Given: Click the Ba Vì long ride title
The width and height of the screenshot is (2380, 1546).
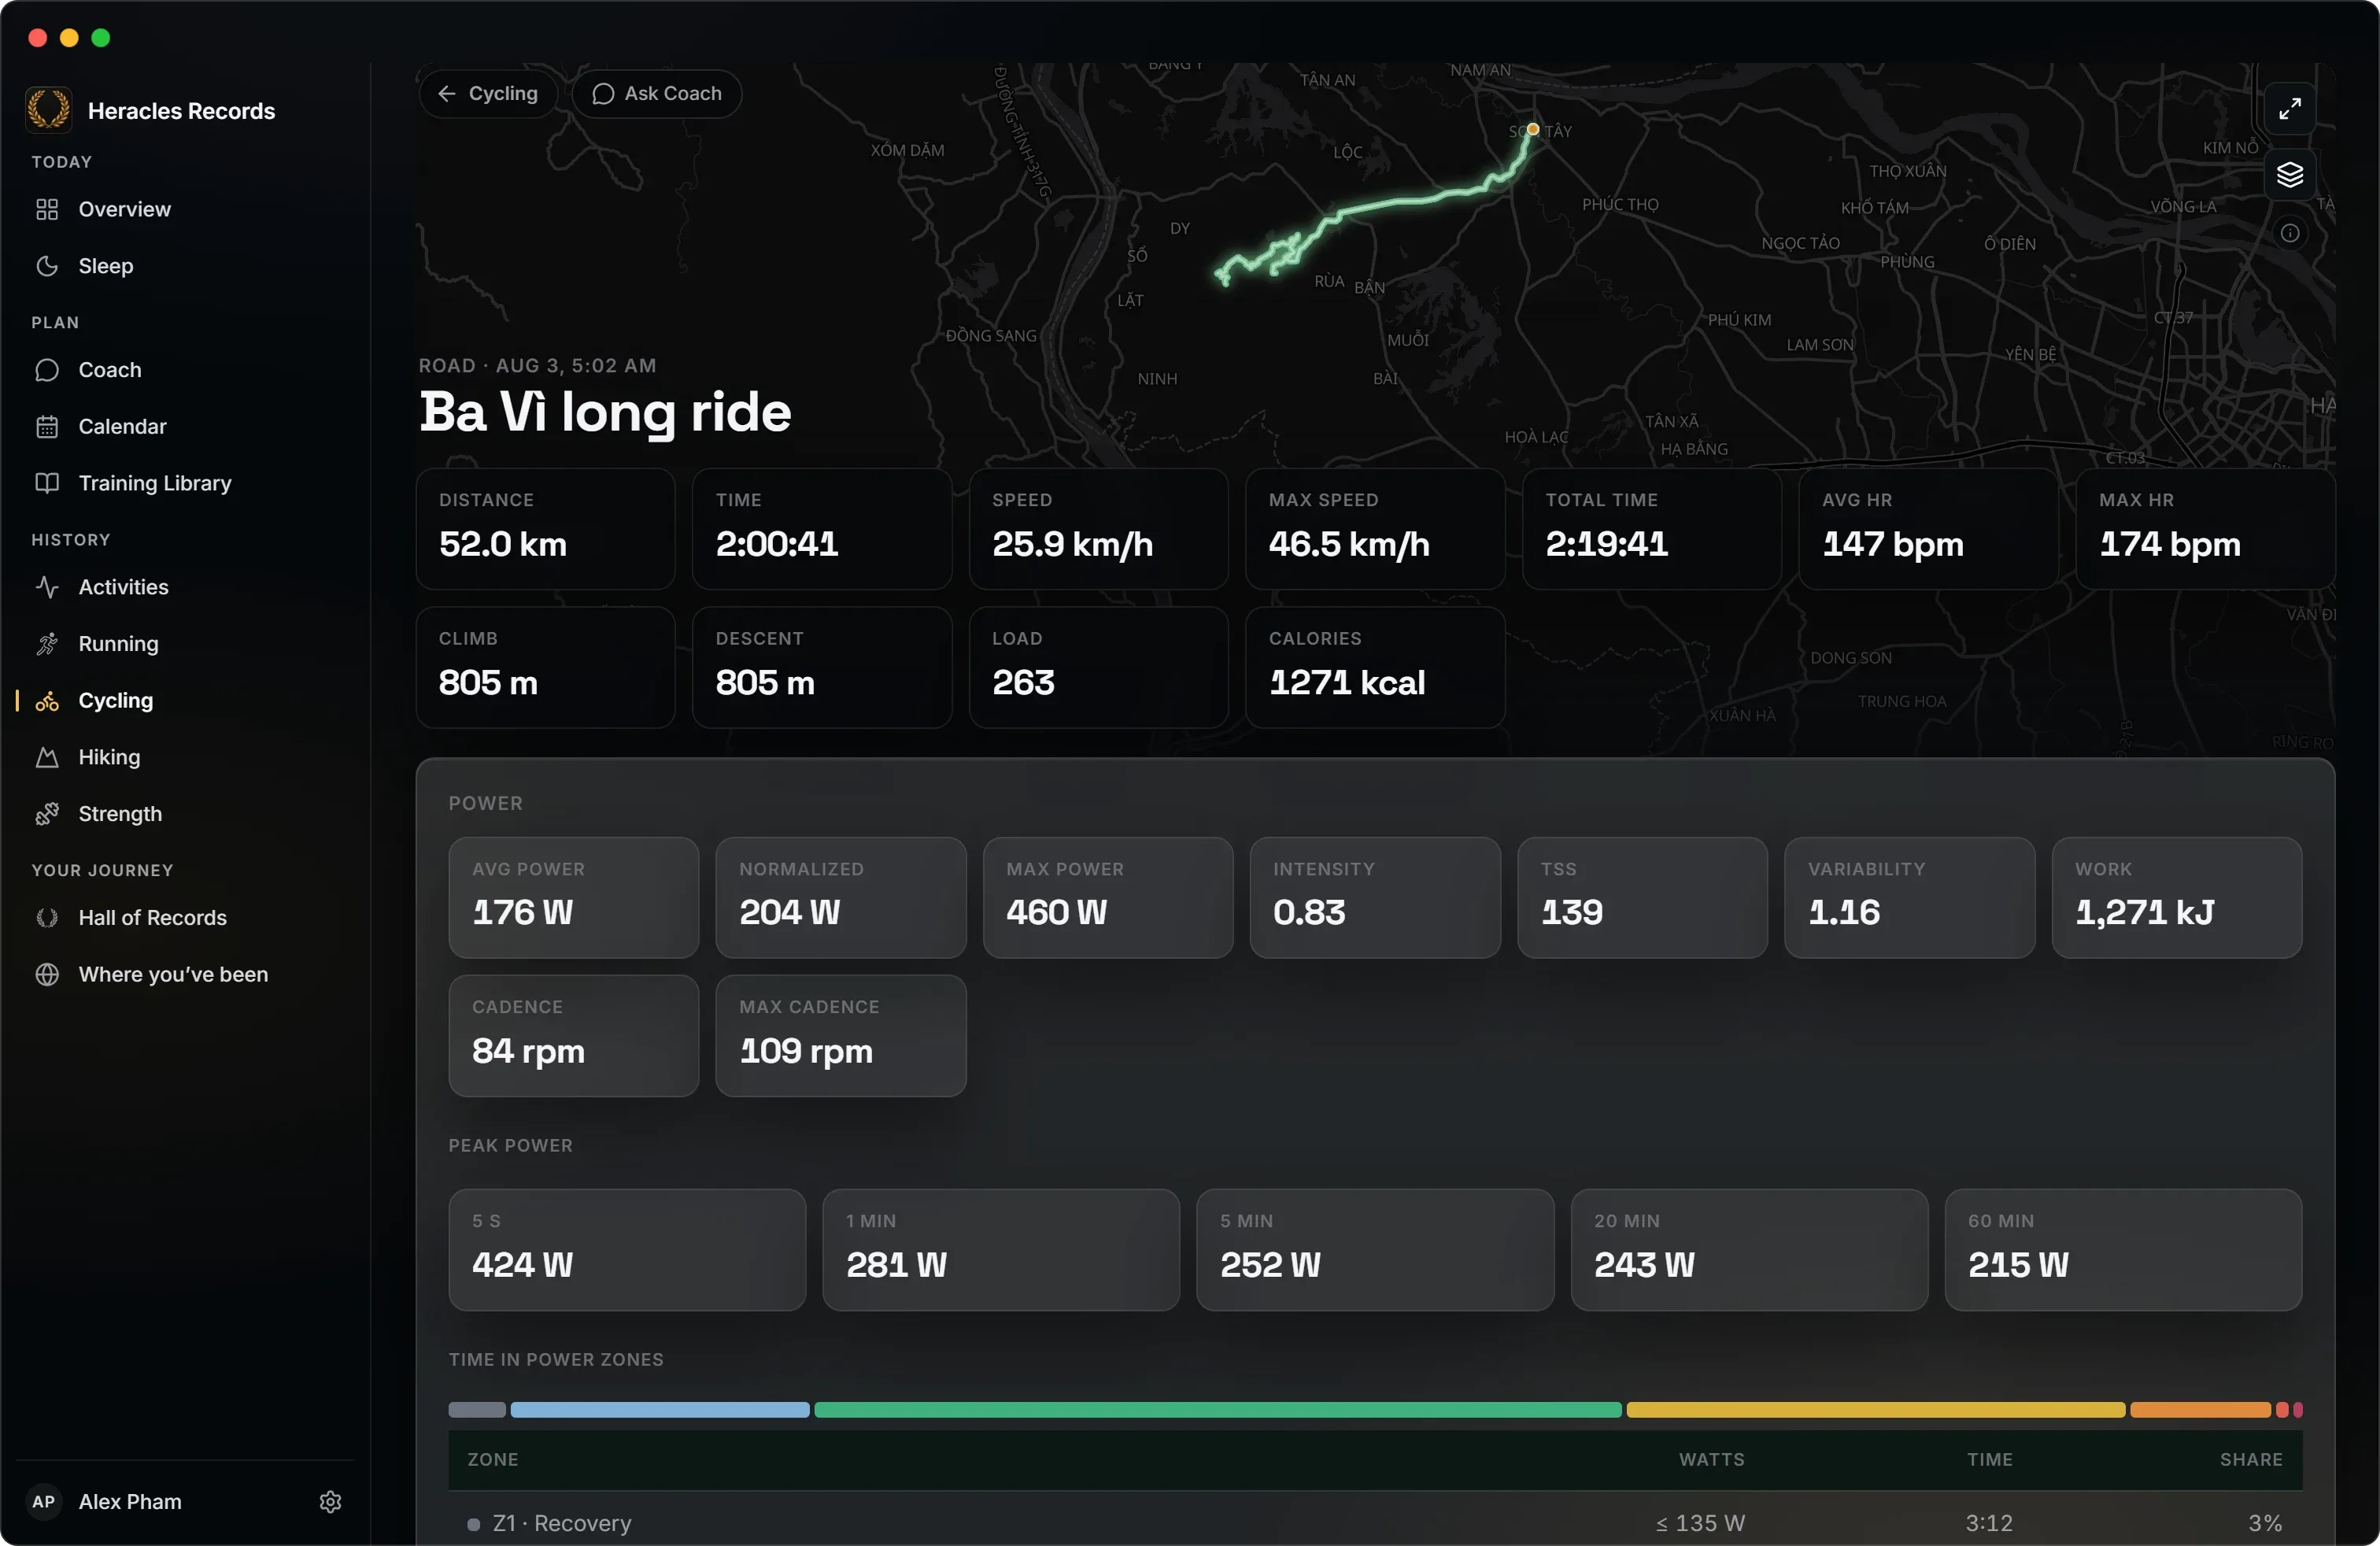Looking at the screenshot, I should coord(605,412).
